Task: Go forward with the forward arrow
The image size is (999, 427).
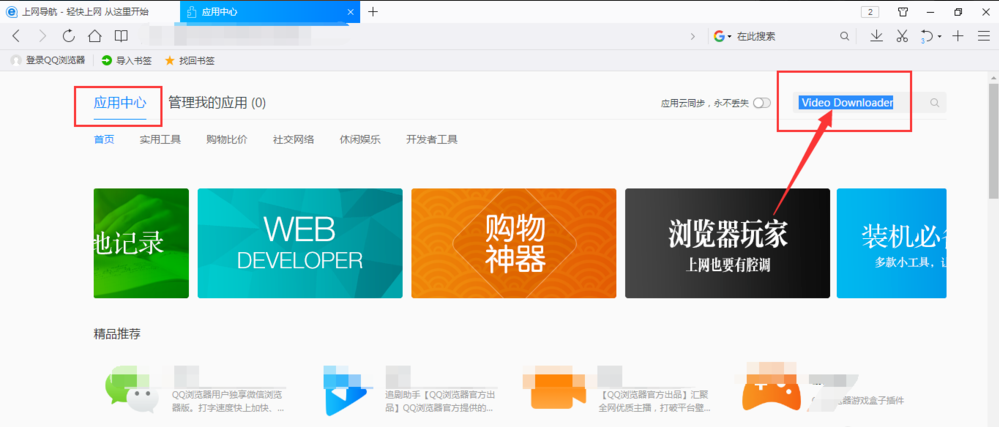Action: (x=42, y=36)
